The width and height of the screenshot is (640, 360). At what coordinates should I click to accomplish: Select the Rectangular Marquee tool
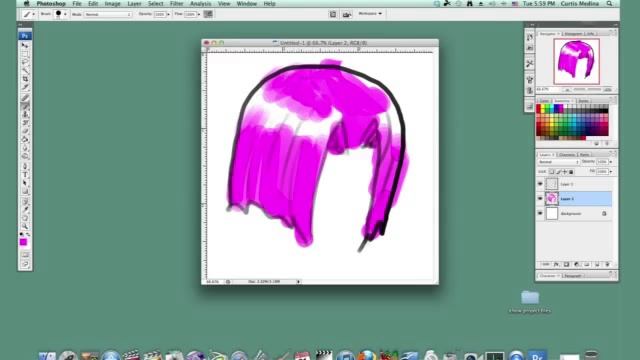(x=25, y=53)
